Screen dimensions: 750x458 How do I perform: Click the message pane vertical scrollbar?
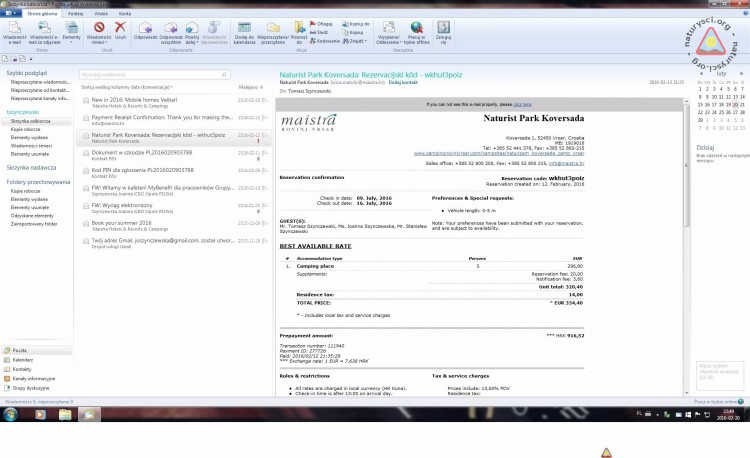tap(687, 247)
